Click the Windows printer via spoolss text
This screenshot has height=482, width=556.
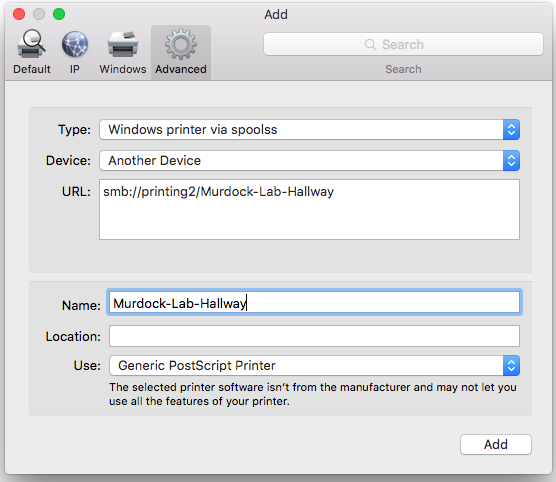point(193,129)
